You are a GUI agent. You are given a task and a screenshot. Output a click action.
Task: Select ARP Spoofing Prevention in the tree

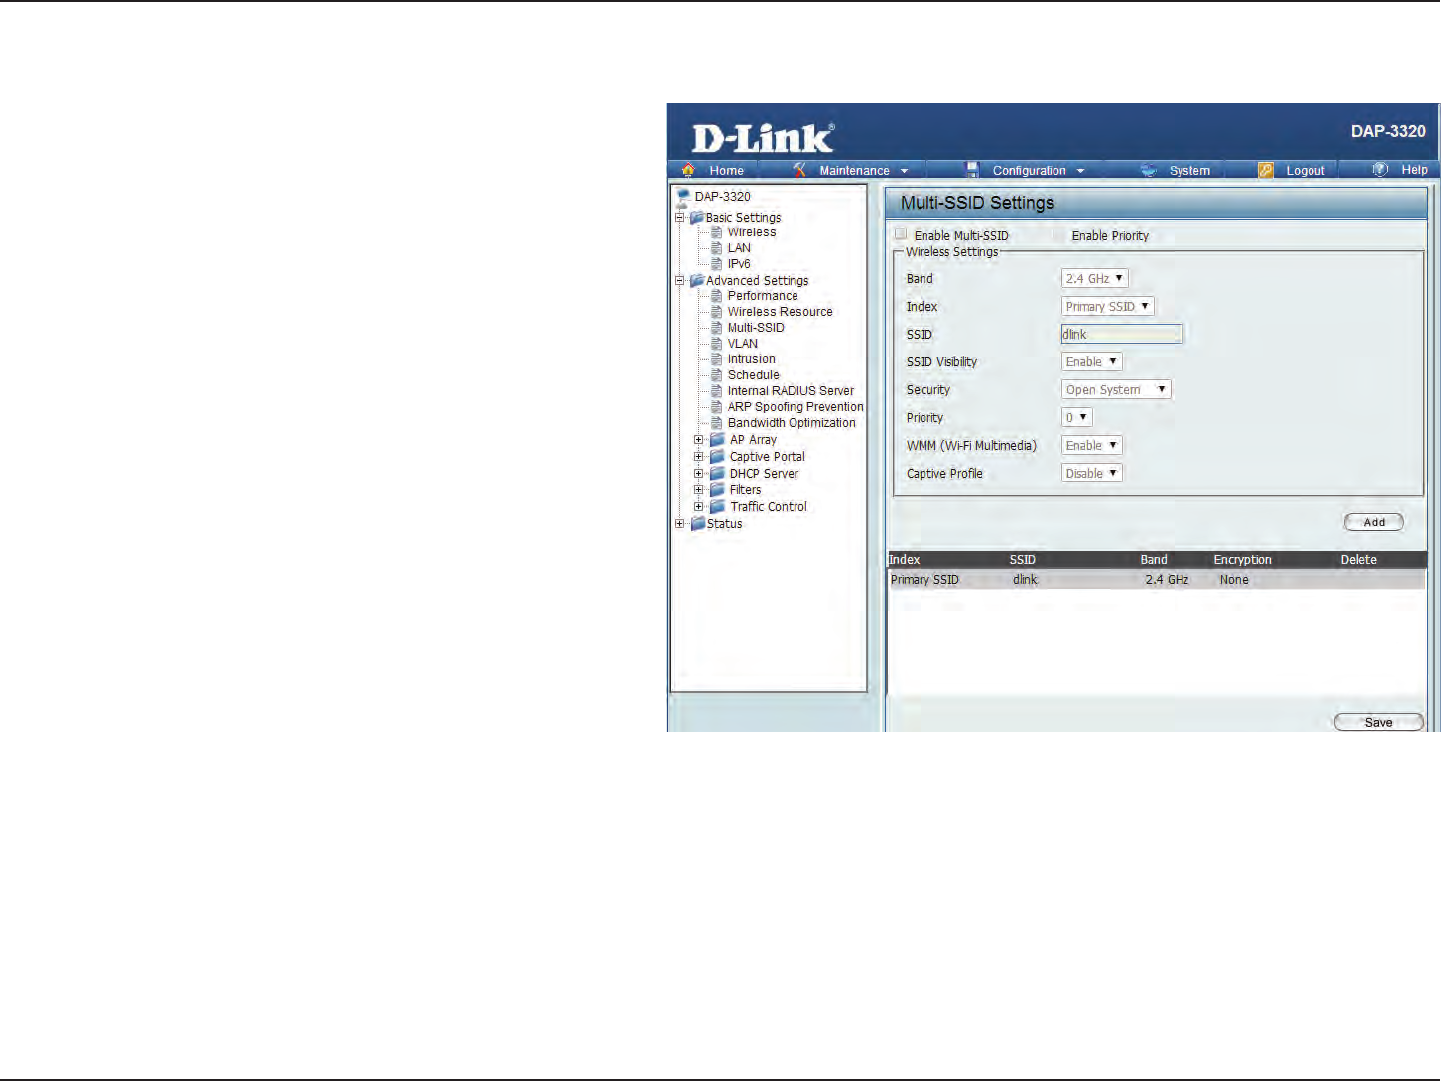pyautogui.click(x=795, y=407)
